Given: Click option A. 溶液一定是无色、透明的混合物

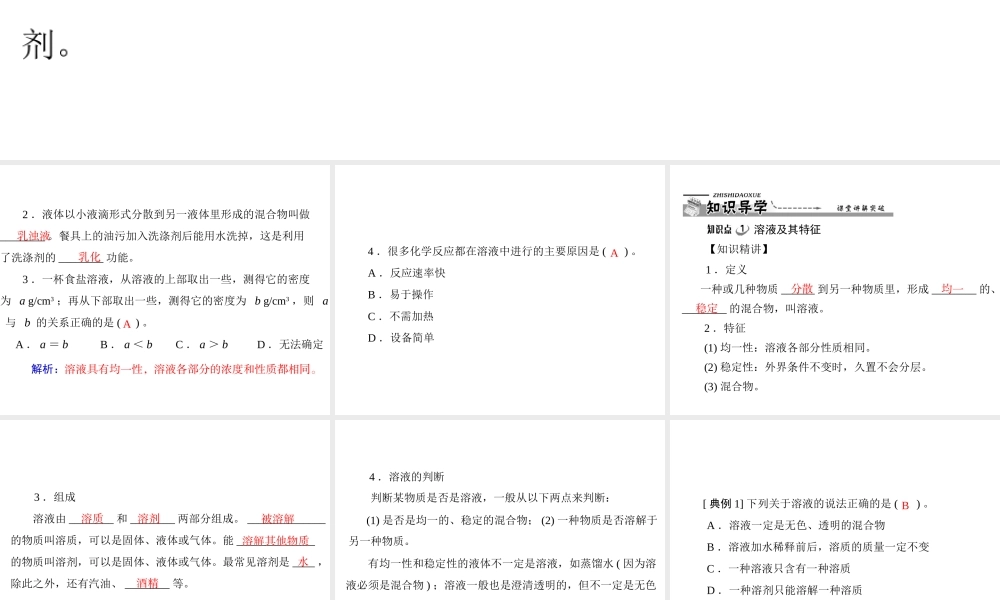Looking at the screenshot, I should click(796, 525).
